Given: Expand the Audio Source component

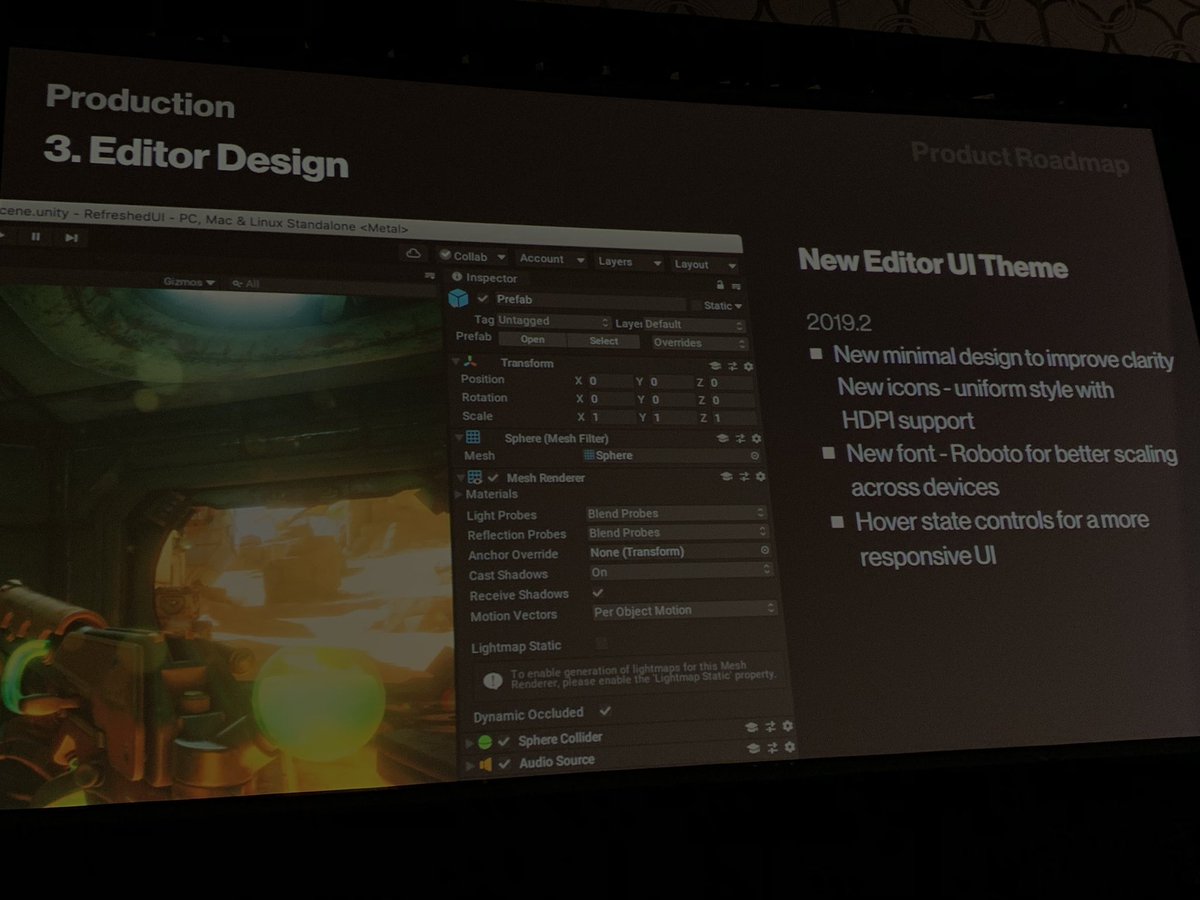Looking at the screenshot, I should click(x=471, y=765).
